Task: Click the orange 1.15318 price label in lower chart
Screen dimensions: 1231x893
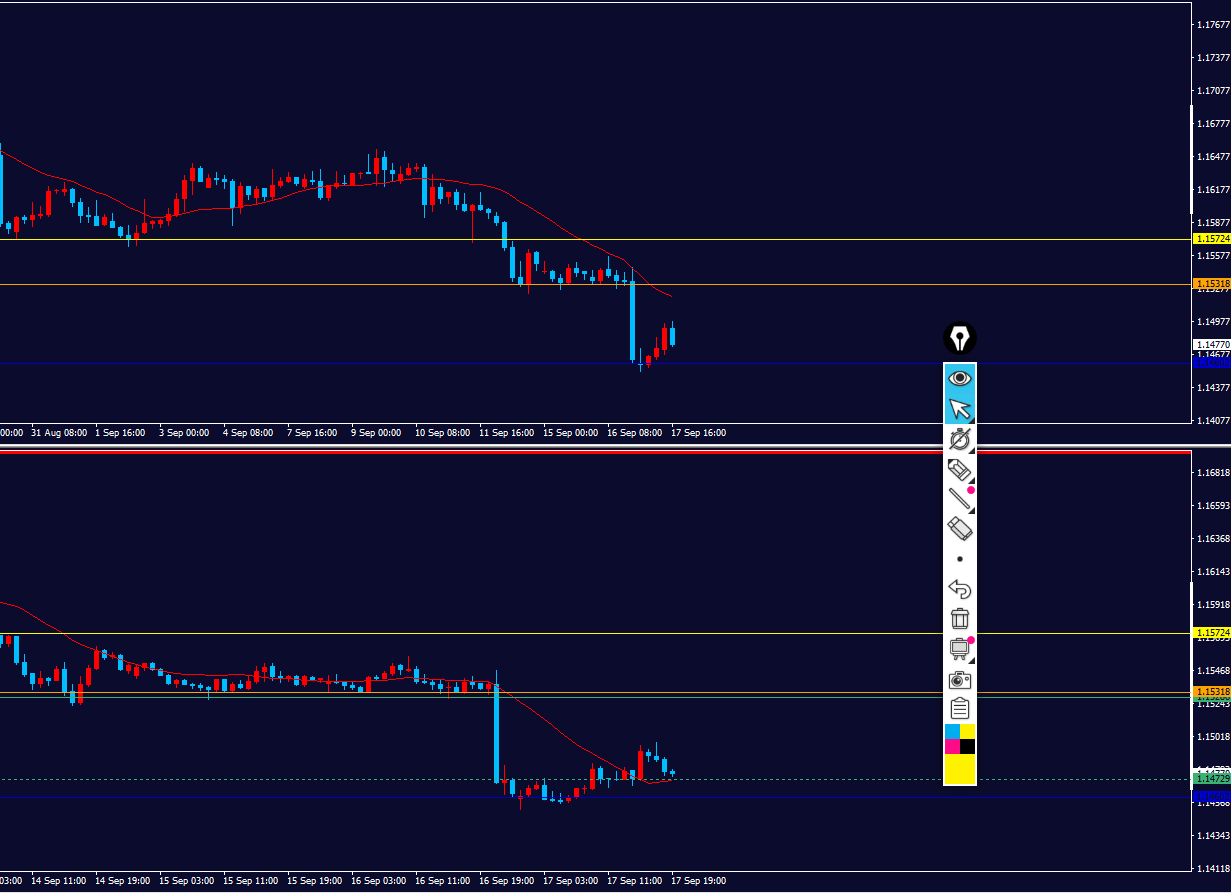Action: [1211, 692]
